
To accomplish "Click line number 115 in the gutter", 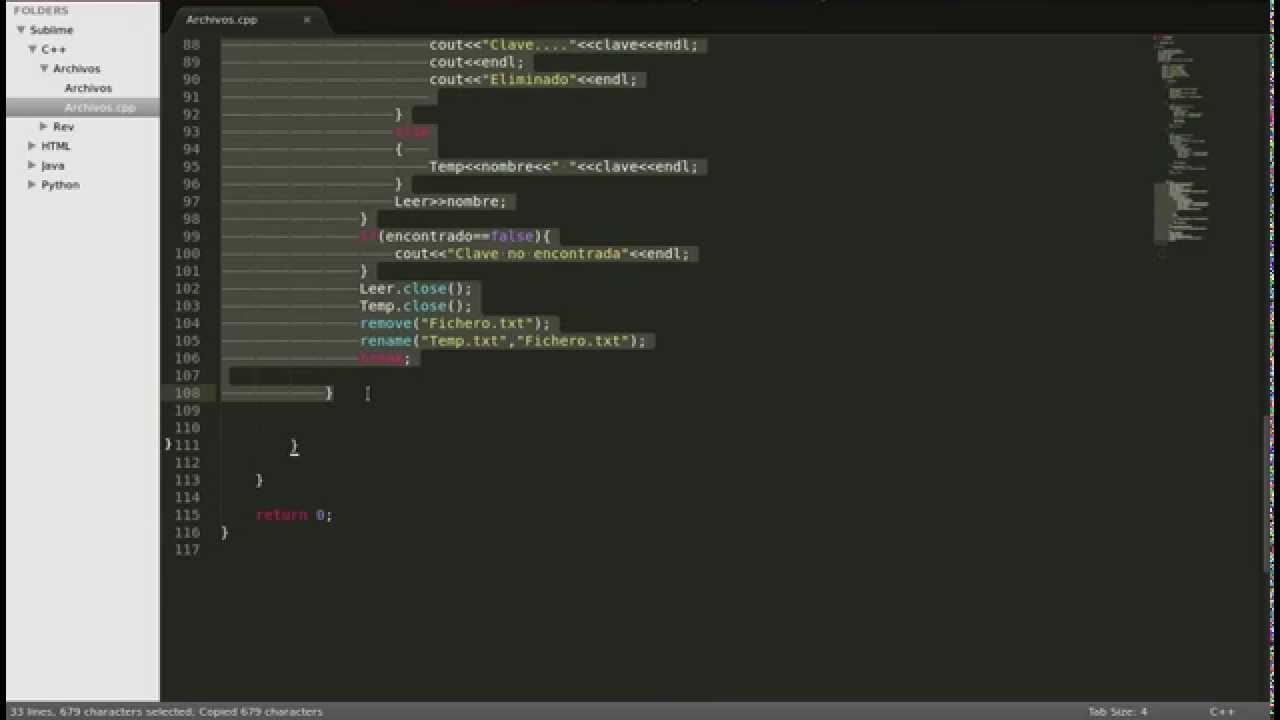I will [x=187, y=515].
